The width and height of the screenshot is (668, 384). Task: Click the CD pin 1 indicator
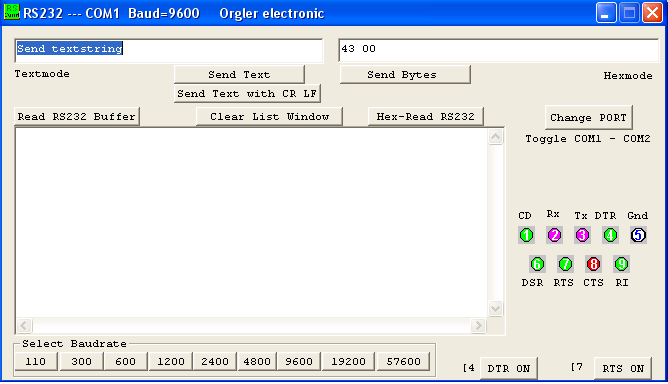(527, 235)
